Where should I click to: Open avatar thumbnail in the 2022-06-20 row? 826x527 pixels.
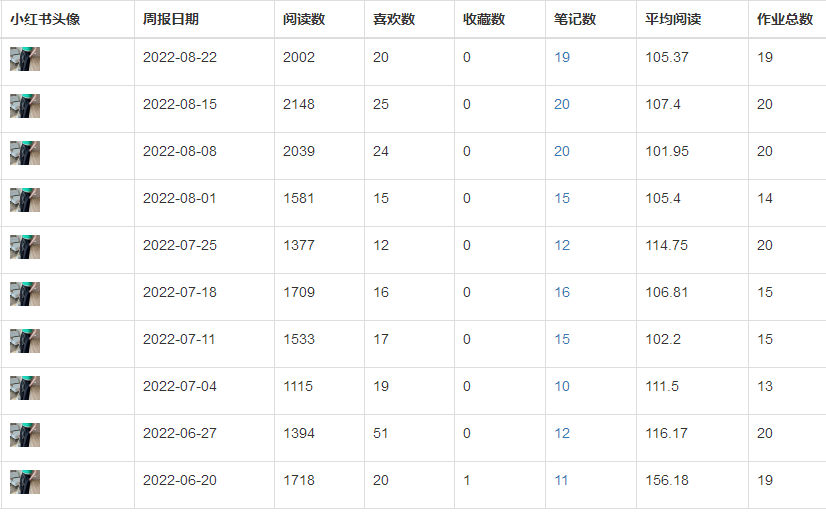tap(25, 482)
